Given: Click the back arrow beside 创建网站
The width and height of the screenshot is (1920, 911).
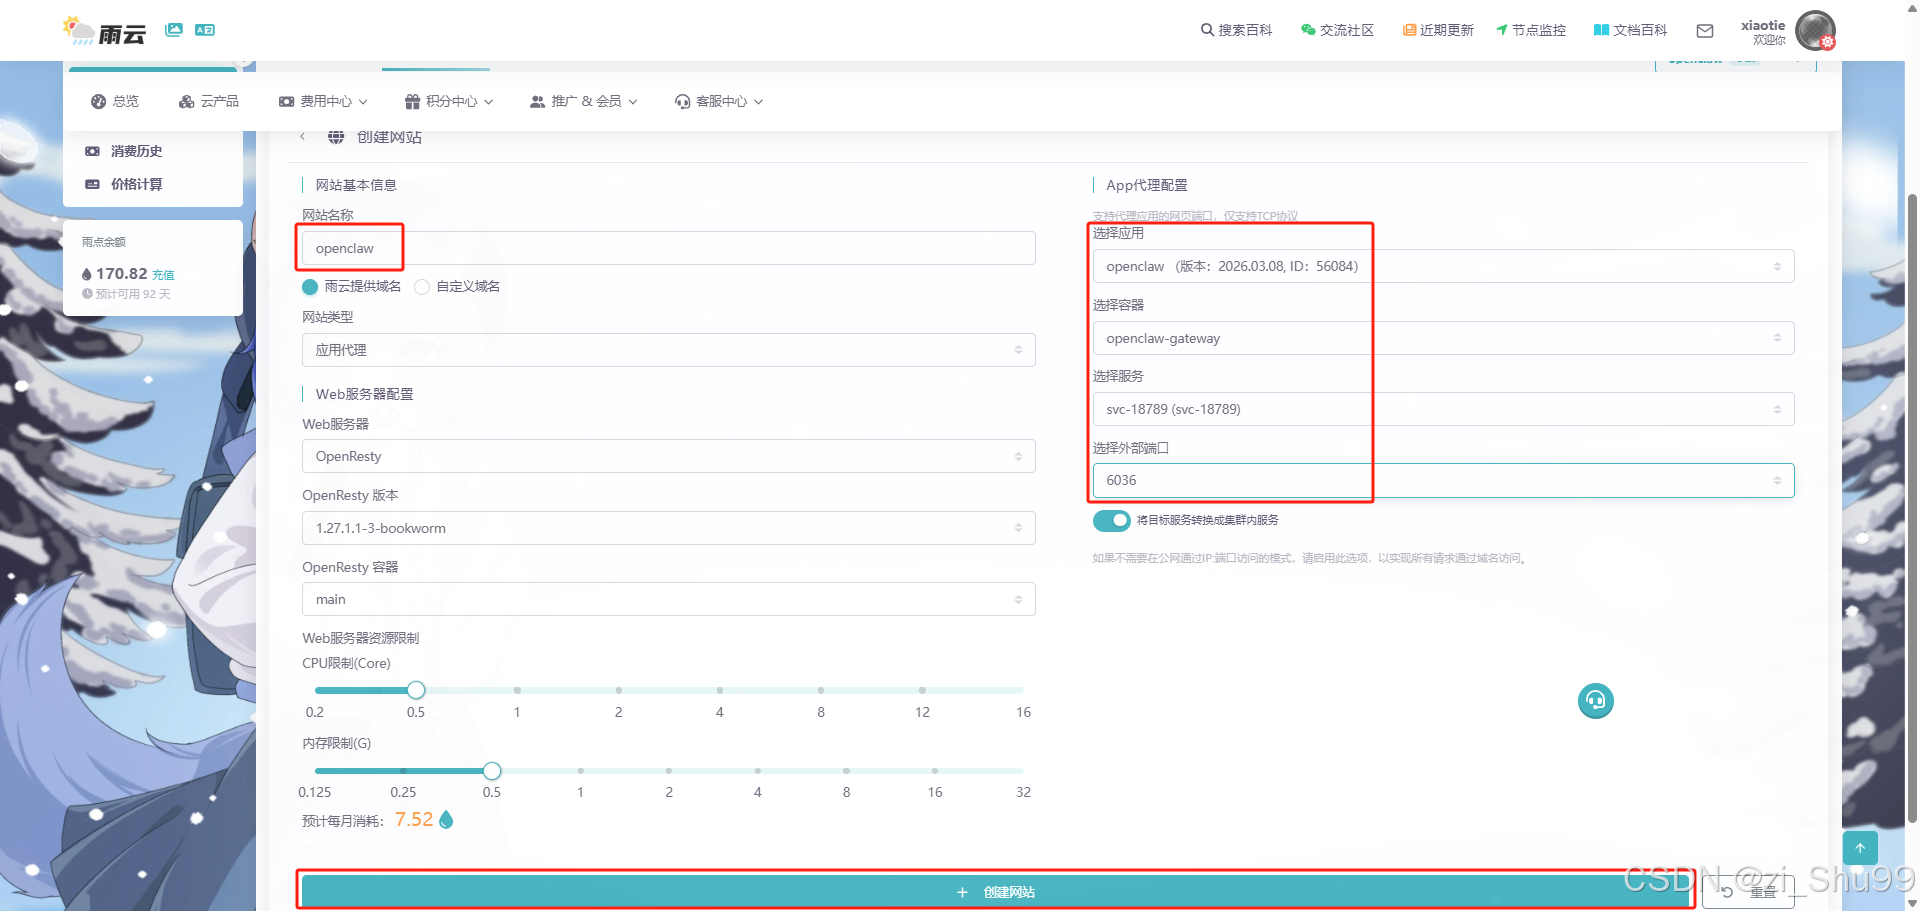Looking at the screenshot, I should click(x=303, y=137).
